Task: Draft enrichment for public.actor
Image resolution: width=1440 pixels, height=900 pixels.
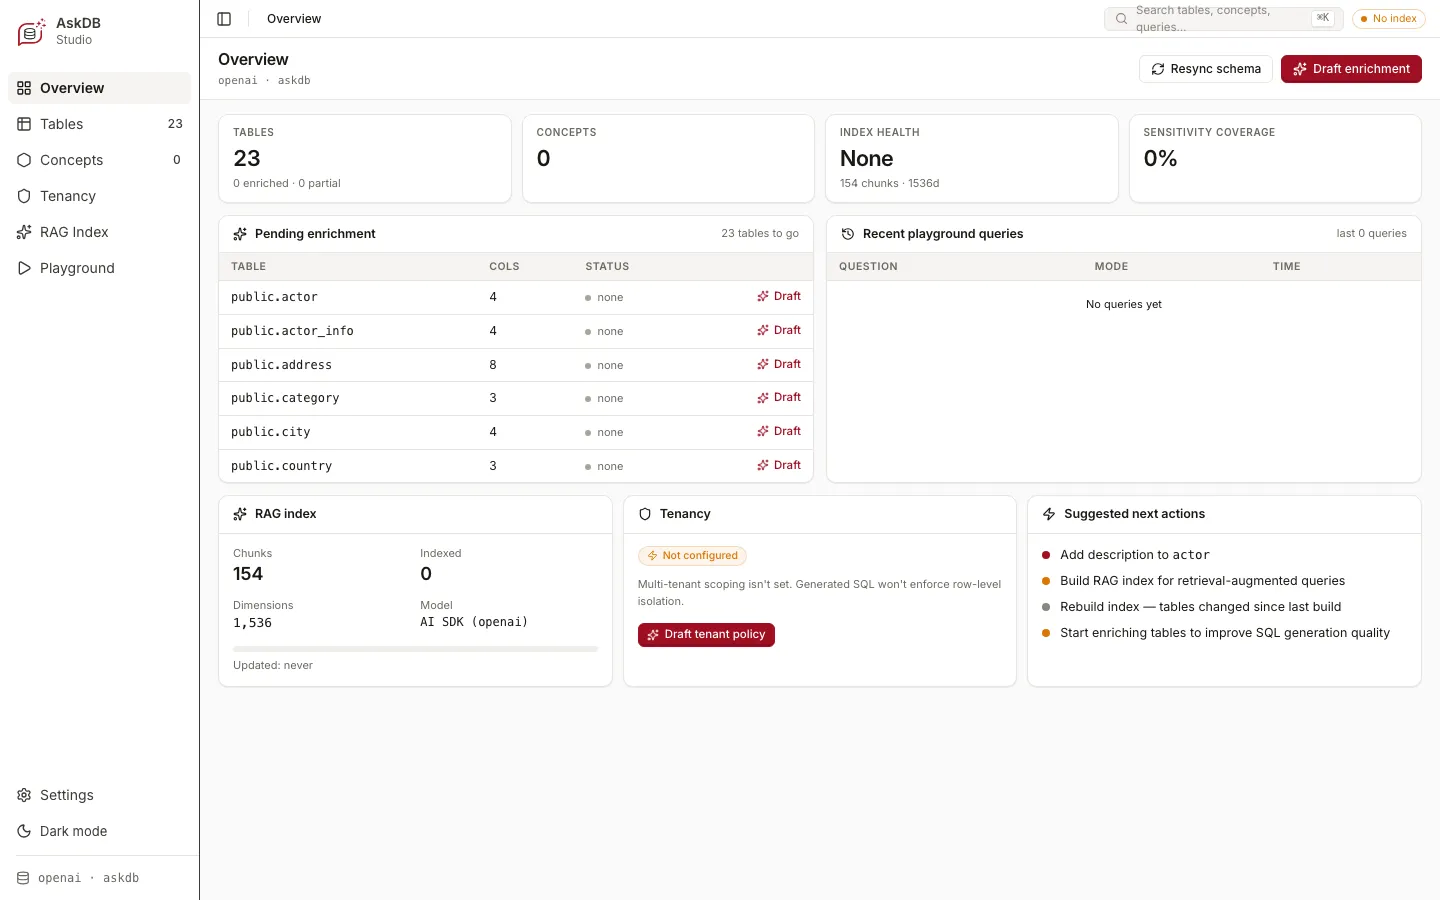Action: [779, 296]
